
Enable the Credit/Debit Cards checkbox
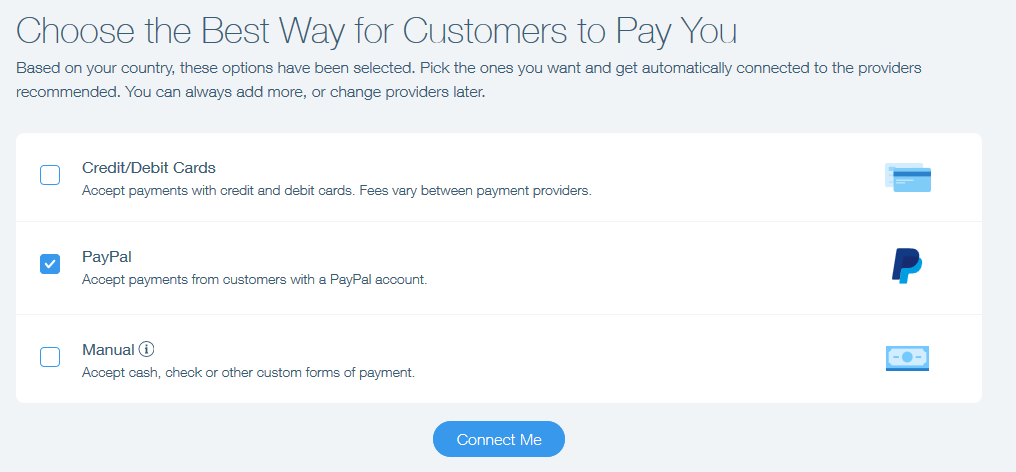50,175
